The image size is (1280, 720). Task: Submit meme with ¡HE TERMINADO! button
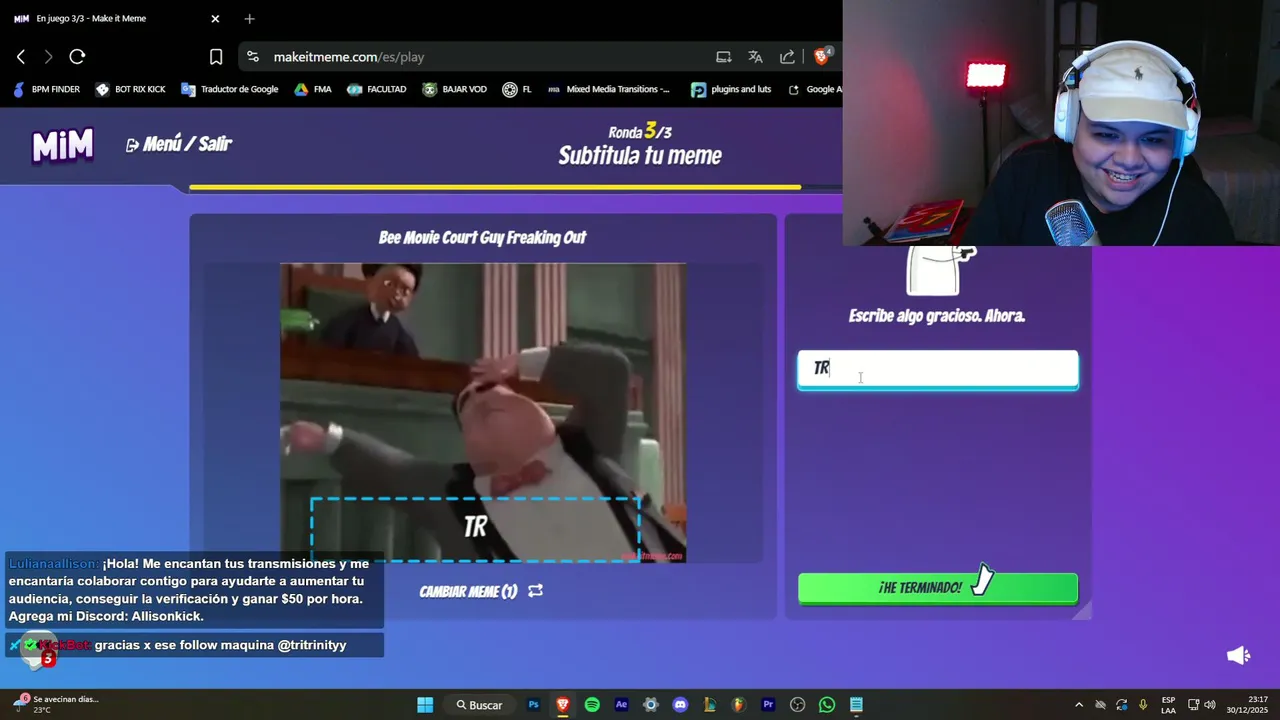[x=938, y=588]
